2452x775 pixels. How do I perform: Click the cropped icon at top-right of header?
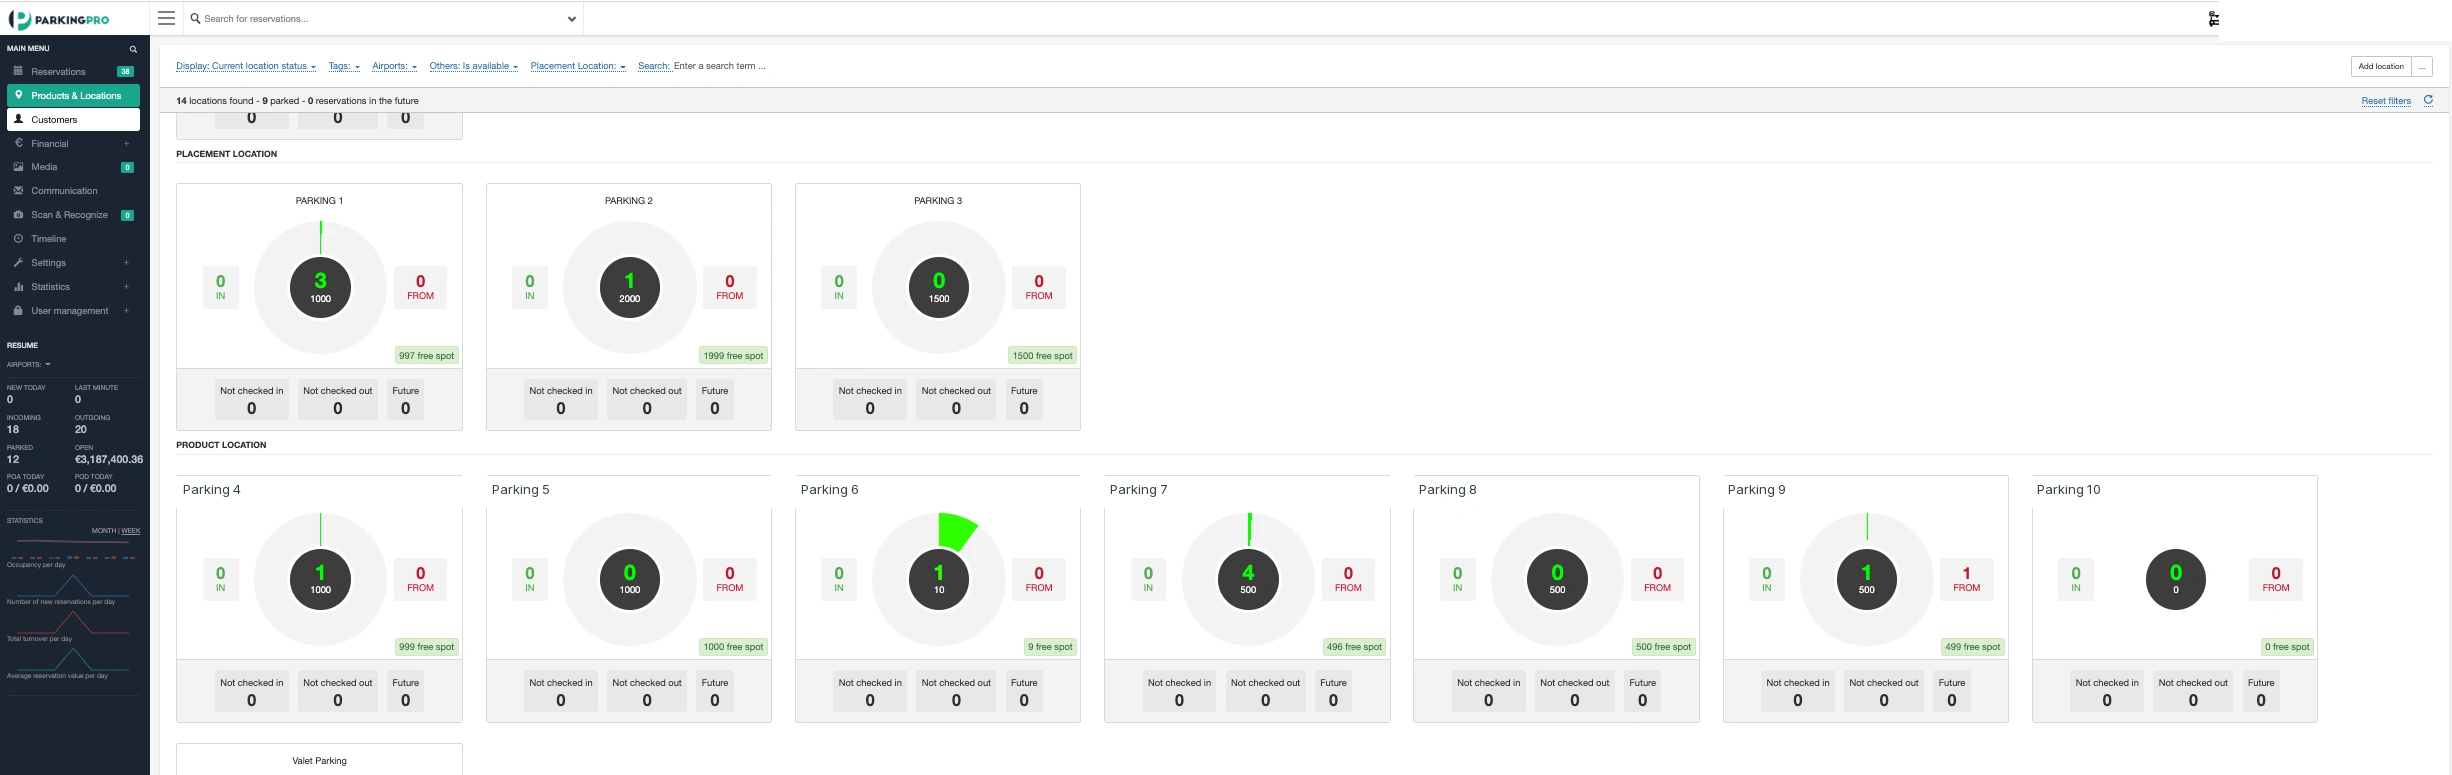[2214, 19]
